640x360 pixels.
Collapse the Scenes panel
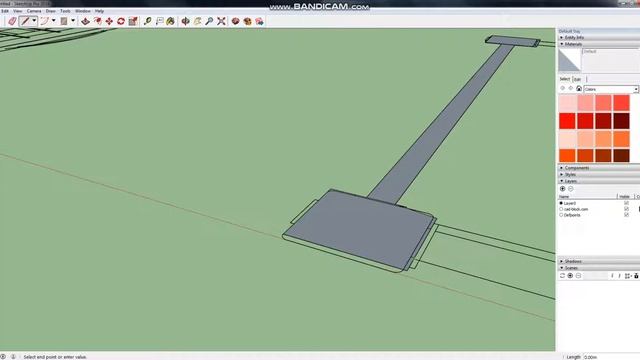pyautogui.click(x=562, y=268)
